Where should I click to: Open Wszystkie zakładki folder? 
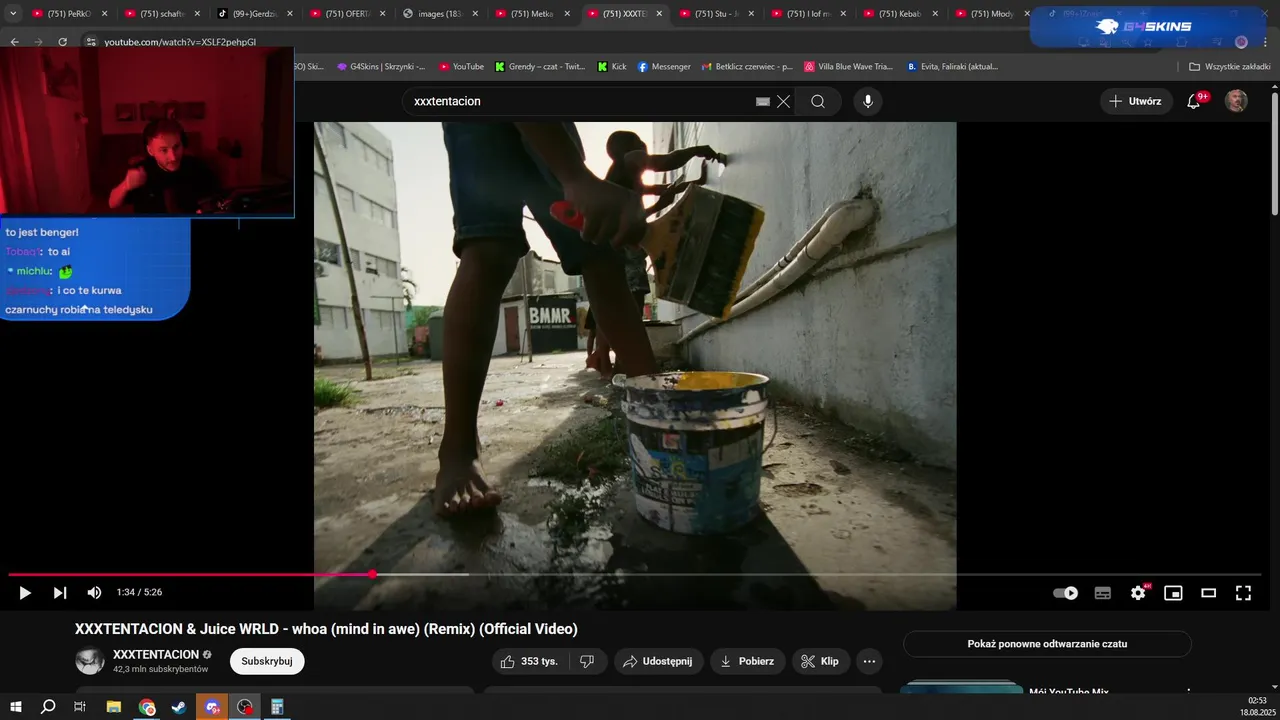(1229, 66)
